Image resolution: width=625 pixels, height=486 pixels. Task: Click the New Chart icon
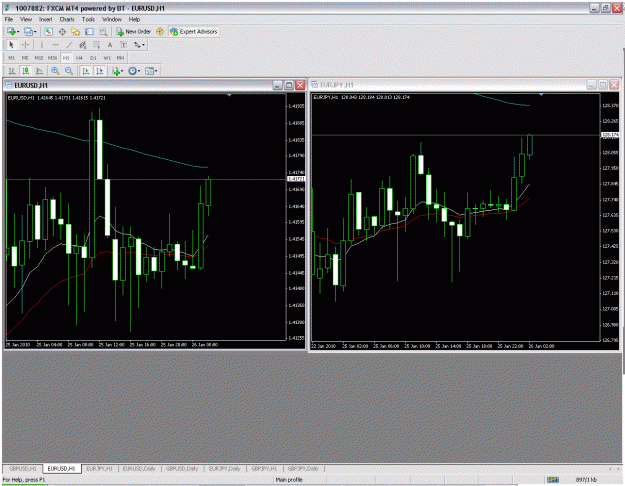pos(10,31)
